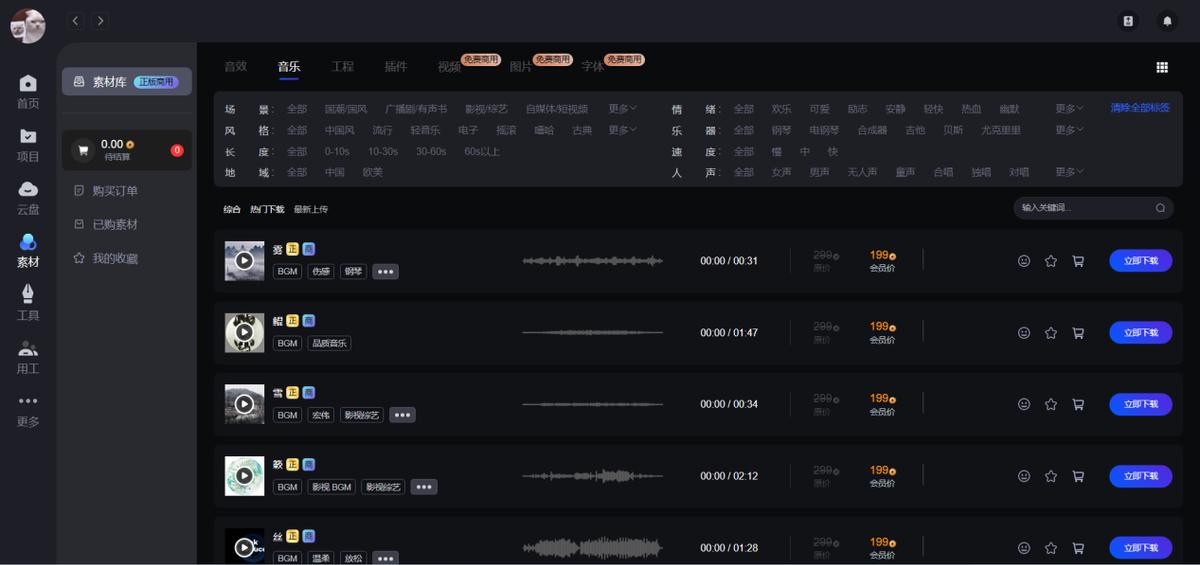Select the 欢乐 mood filter
The height and width of the screenshot is (565, 1200).
click(x=781, y=109)
